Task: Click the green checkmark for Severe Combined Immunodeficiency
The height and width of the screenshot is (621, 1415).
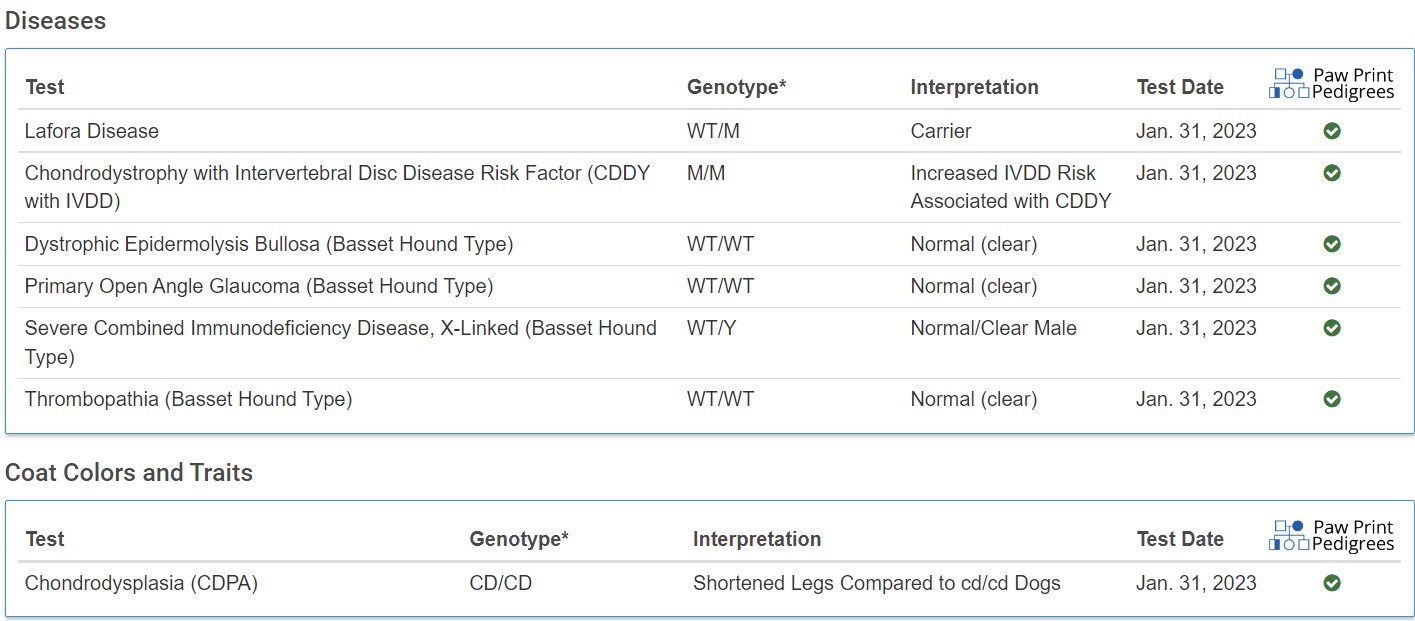Action: tap(1332, 328)
